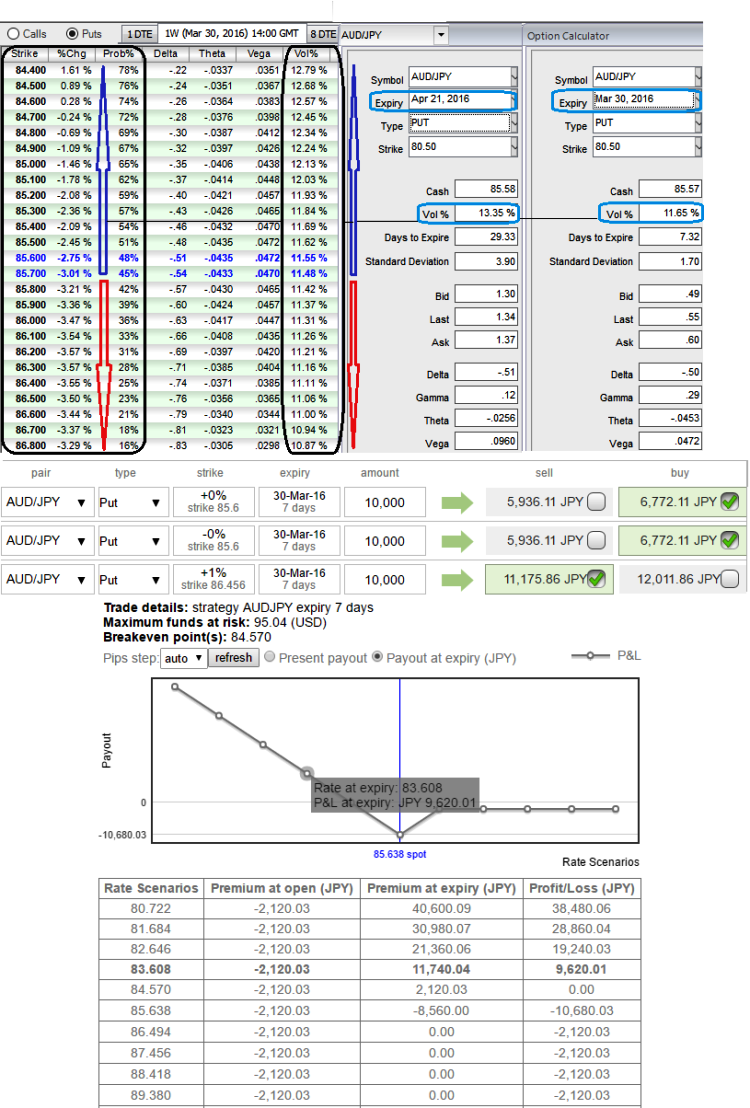The height and width of the screenshot is (1108, 750).
Task: Sort by the Vega column header
Action: tap(259, 54)
